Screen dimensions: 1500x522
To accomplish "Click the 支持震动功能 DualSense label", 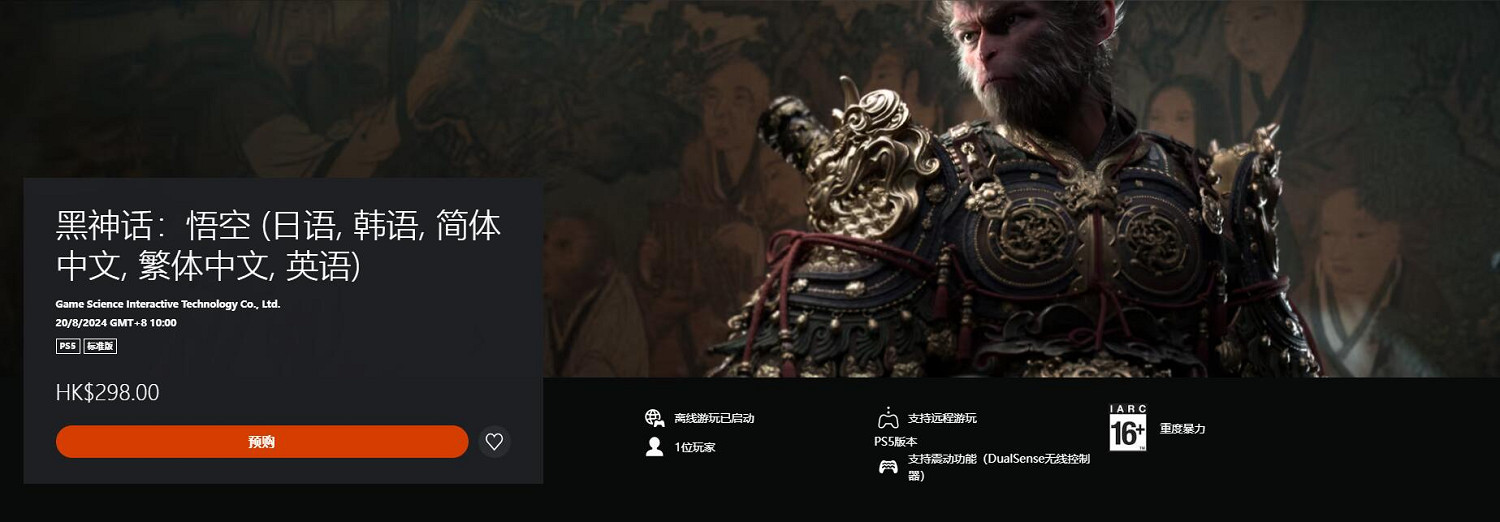I will (999, 467).
